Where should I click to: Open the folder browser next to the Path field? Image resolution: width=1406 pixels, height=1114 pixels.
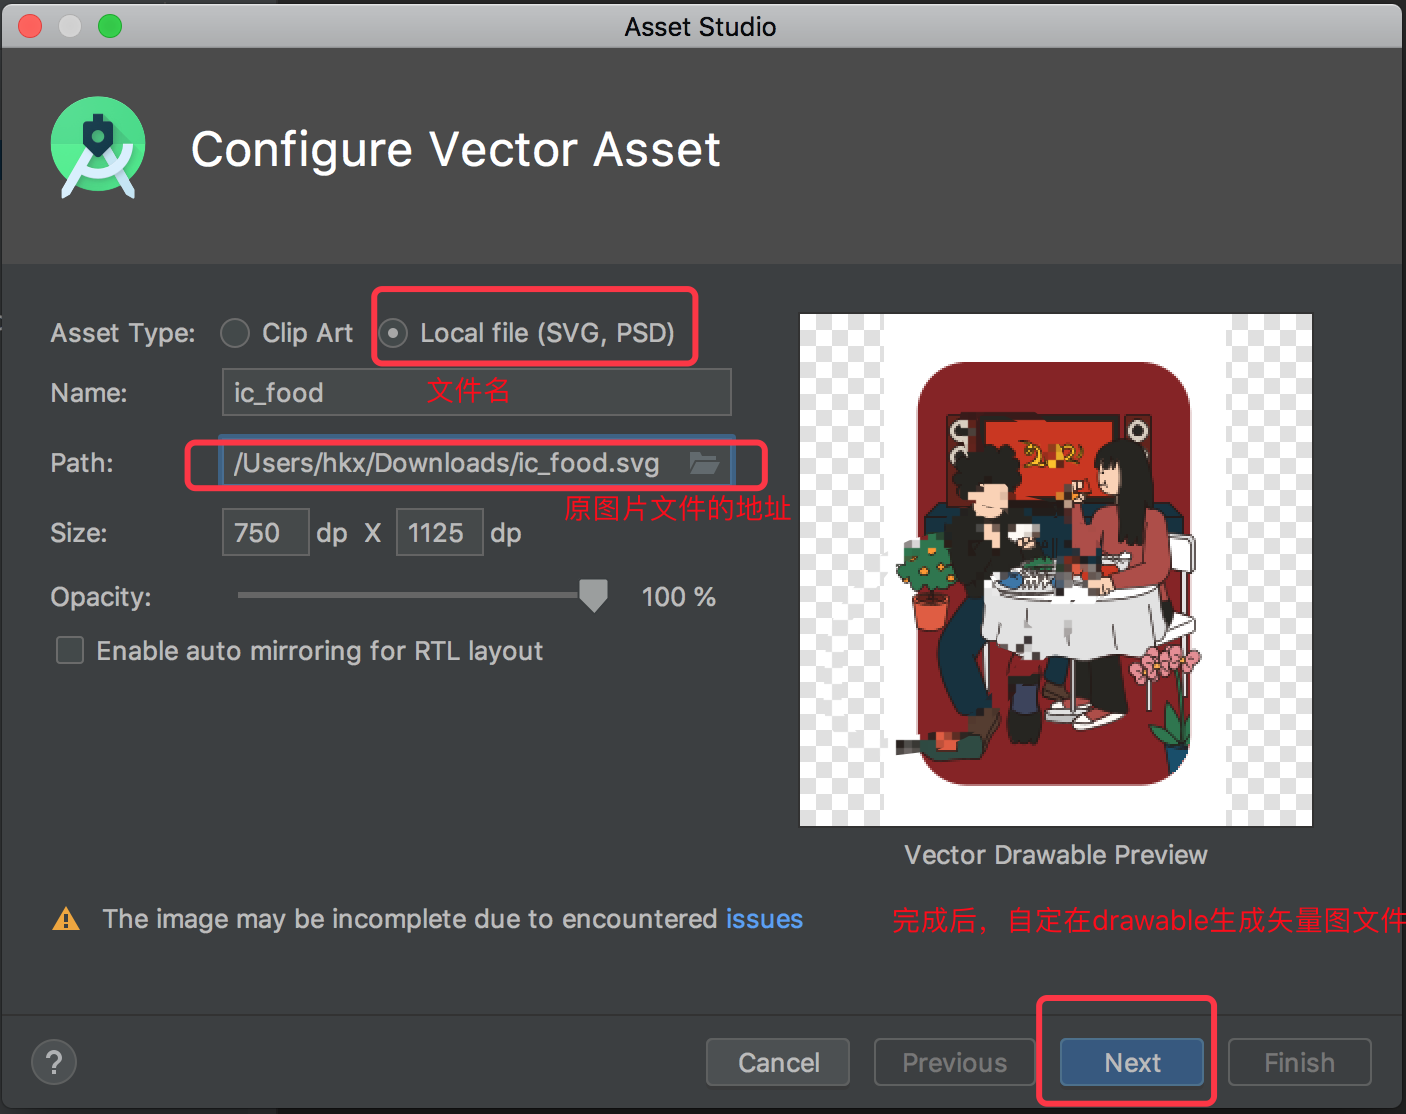(x=705, y=463)
